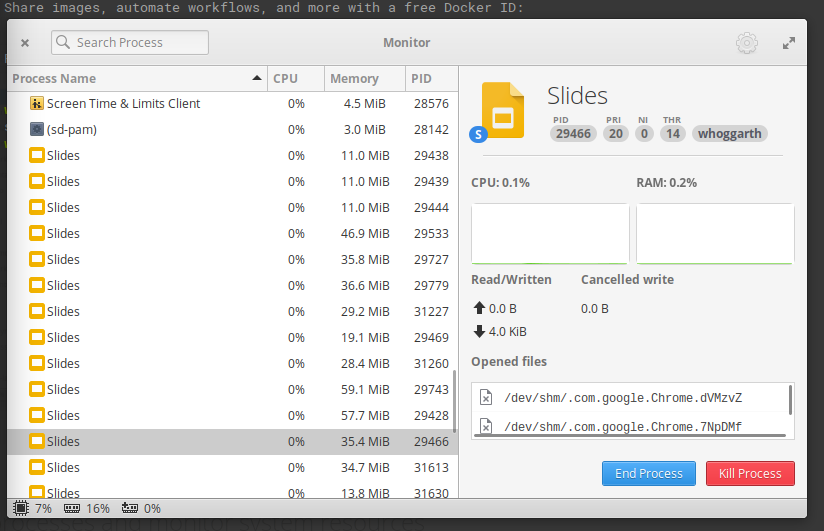The width and height of the screenshot is (824, 531).
Task: Sort by CPU column header
Action: click(296, 79)
